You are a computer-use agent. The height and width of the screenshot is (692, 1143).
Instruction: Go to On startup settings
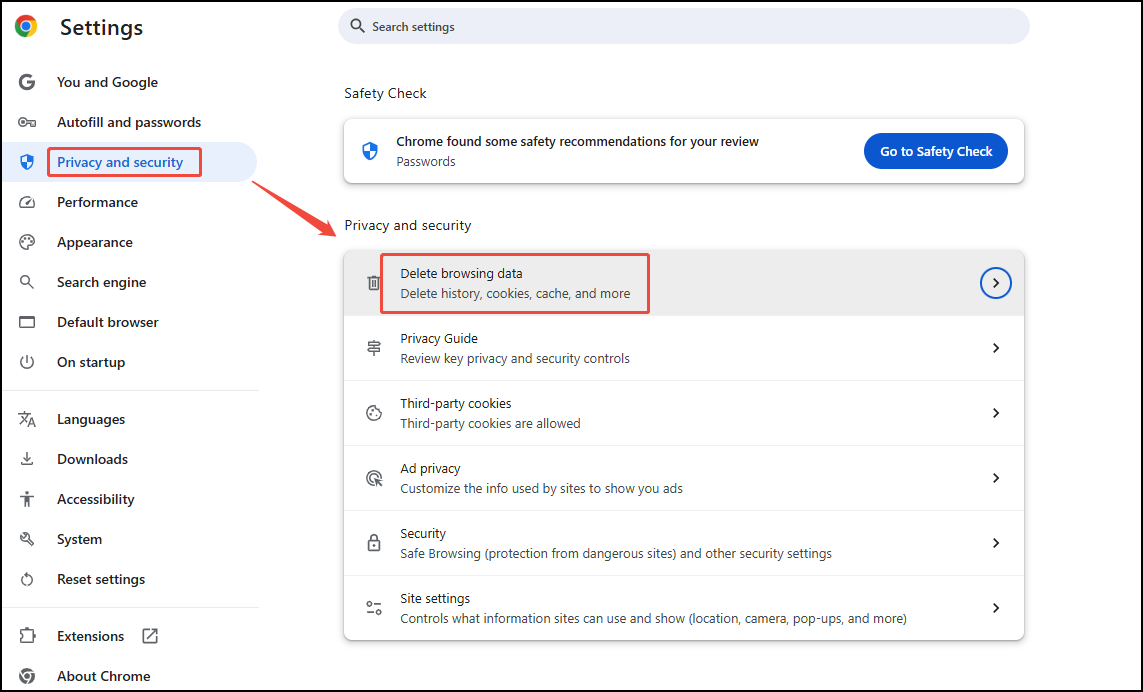pyautogui.click(x=91, y=362)
